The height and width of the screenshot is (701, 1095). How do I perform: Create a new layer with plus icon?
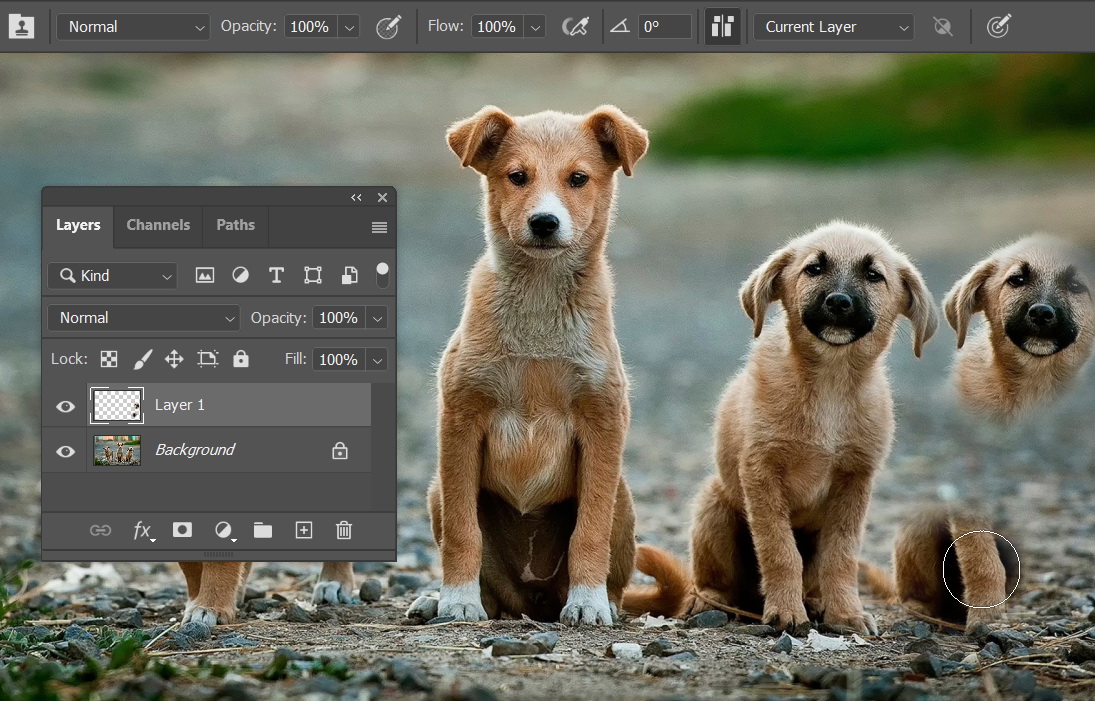point(304,530)
